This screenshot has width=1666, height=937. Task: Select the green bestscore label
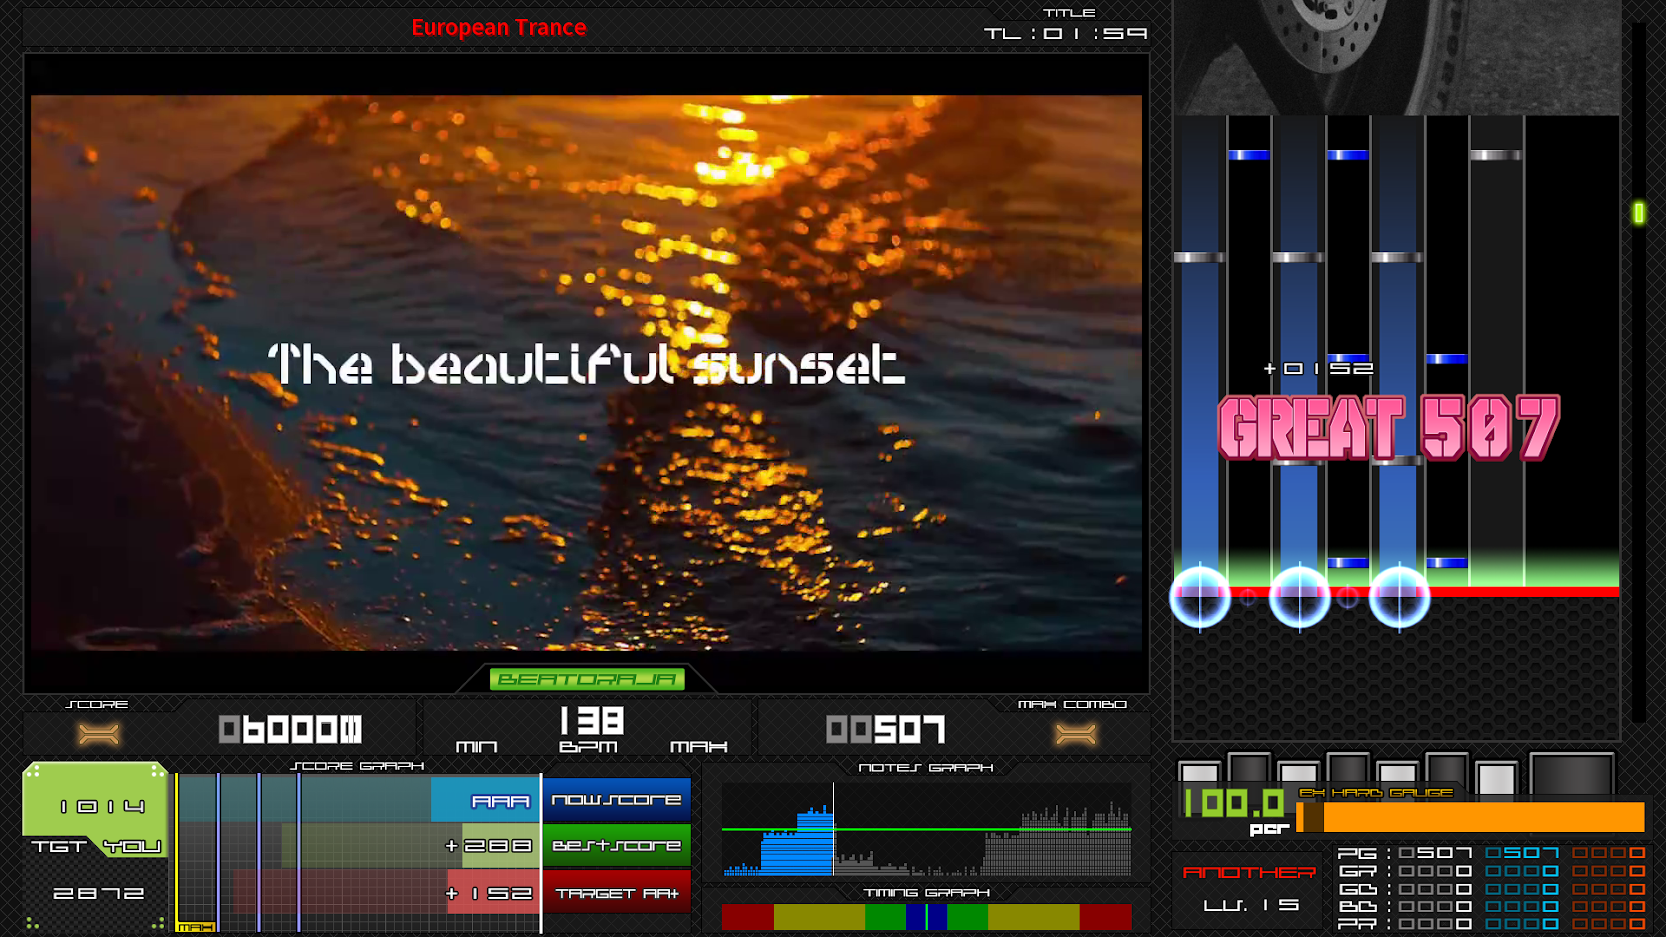pos(617,845)
